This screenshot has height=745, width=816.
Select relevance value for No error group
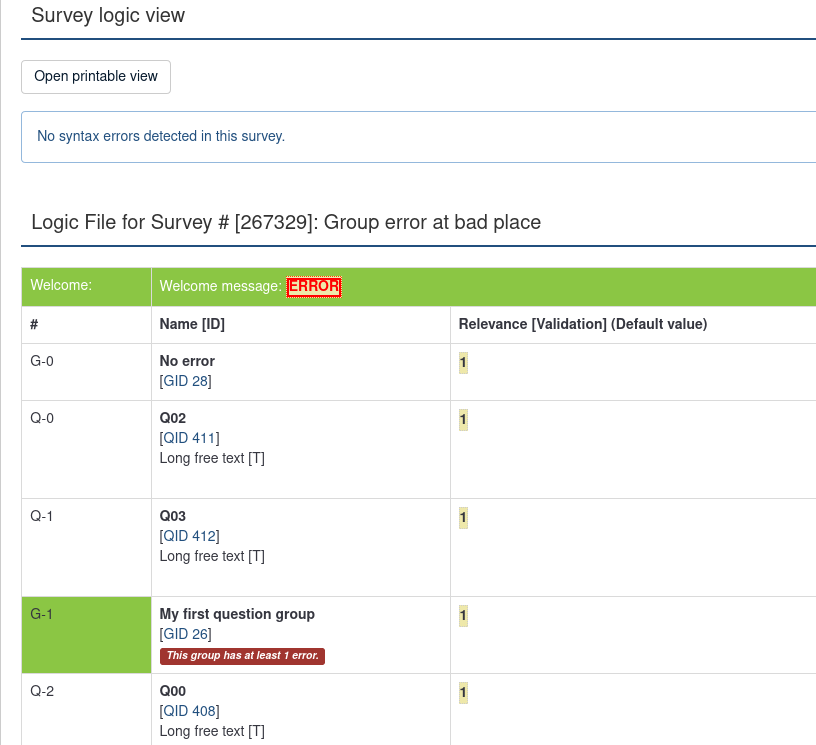pyautogui.click(x=463, y=363)
